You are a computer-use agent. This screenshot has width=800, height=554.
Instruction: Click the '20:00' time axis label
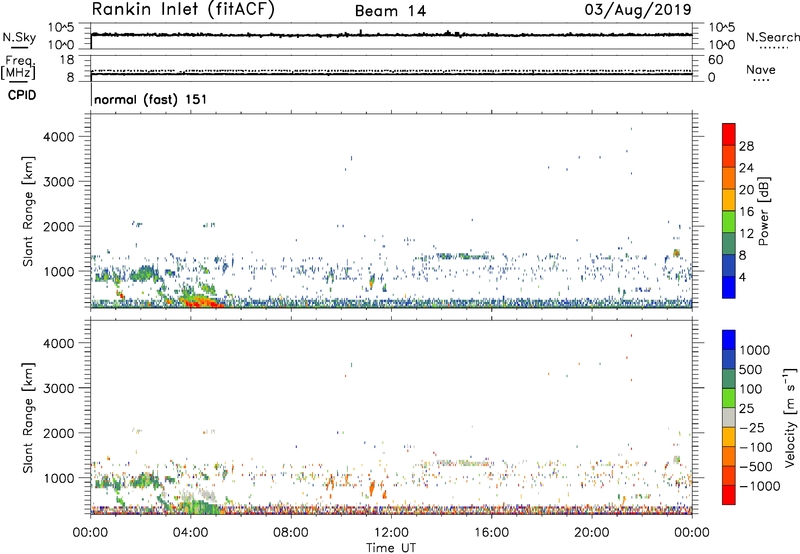592,533
